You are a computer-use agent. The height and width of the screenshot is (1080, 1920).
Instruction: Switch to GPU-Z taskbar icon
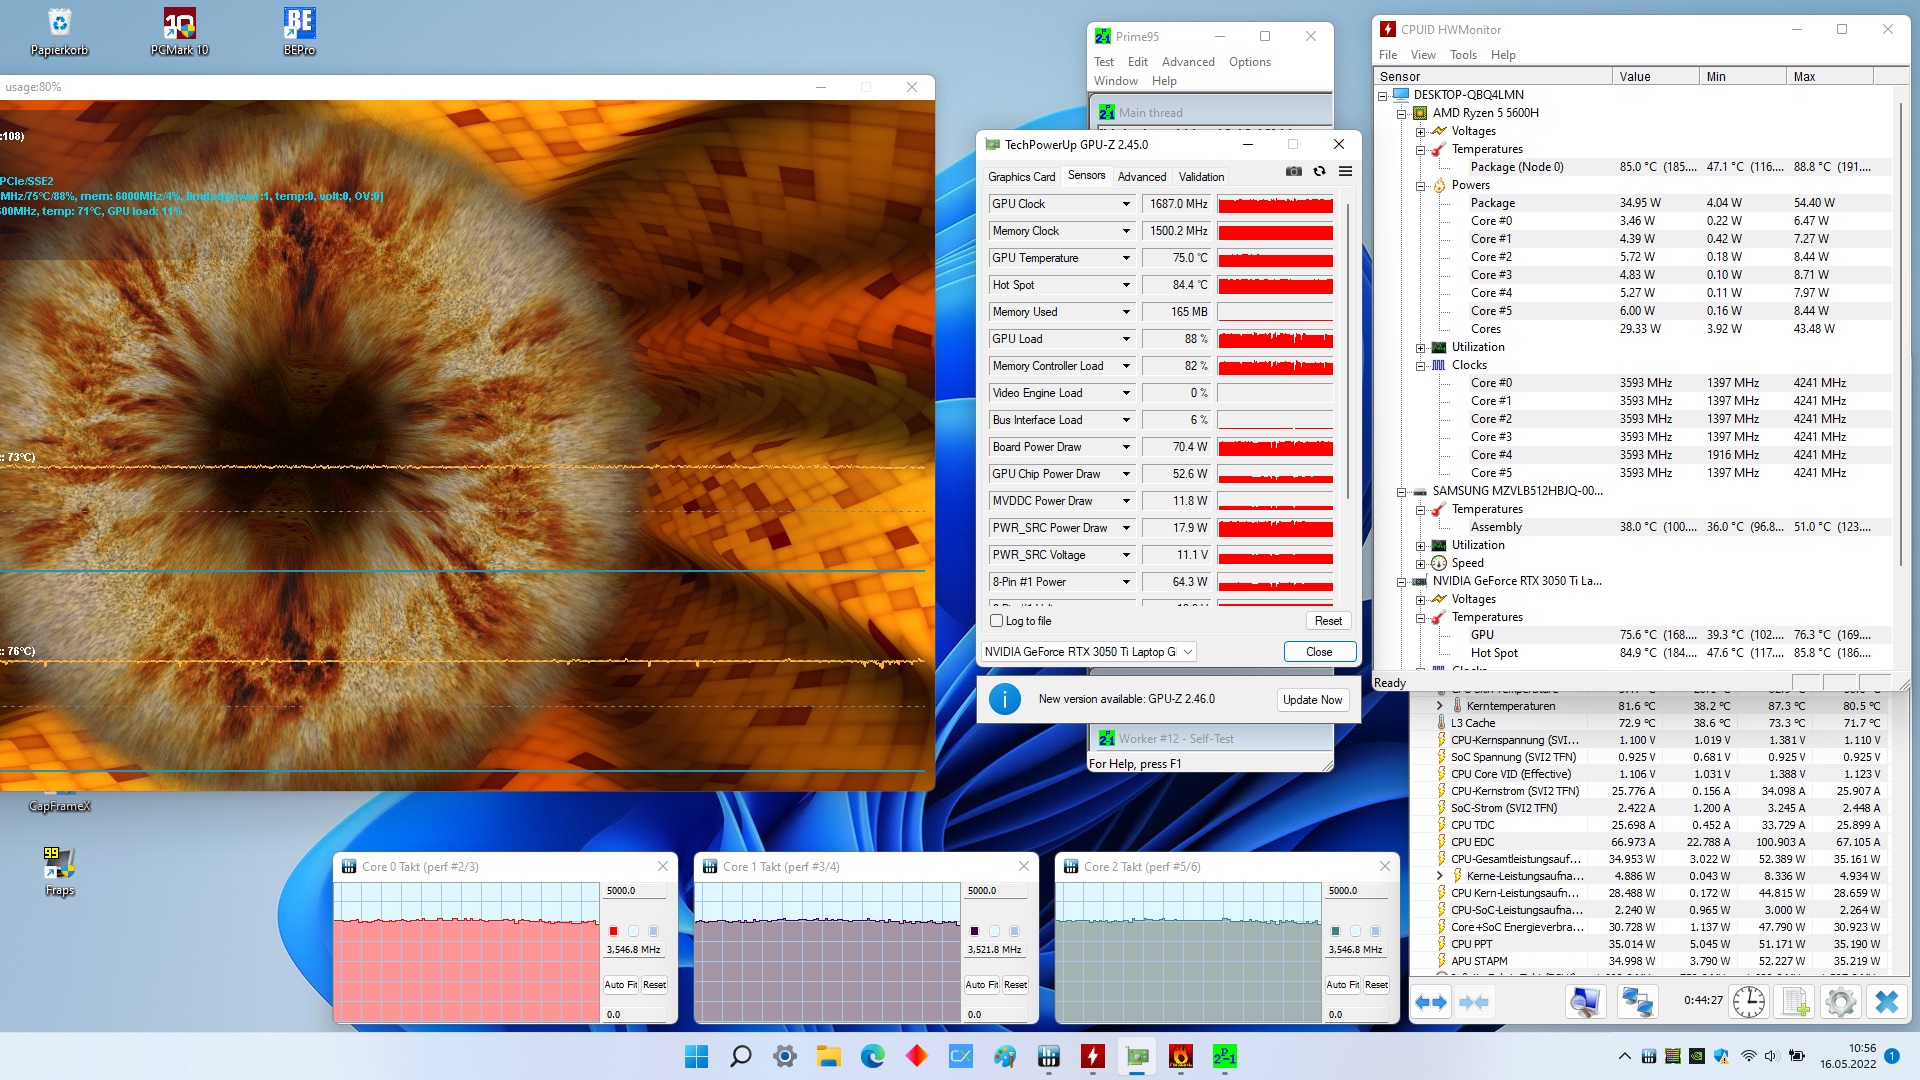1137,1056
